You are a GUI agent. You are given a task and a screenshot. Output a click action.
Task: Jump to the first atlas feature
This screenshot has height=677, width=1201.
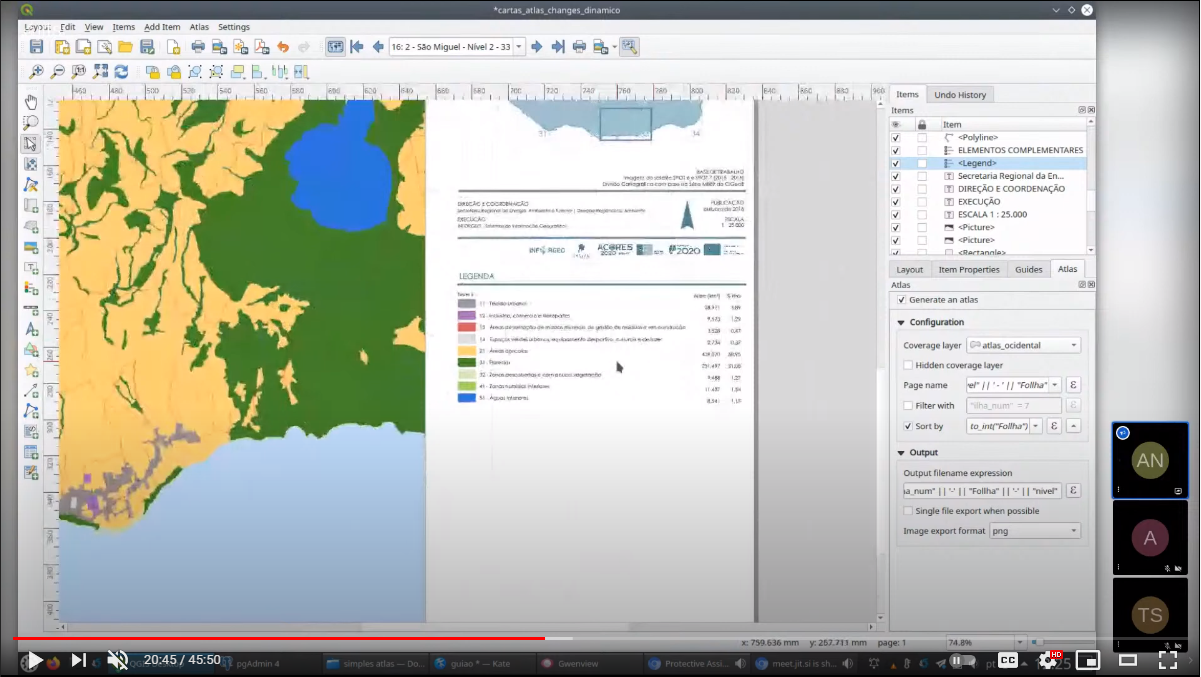pos(356,46)
